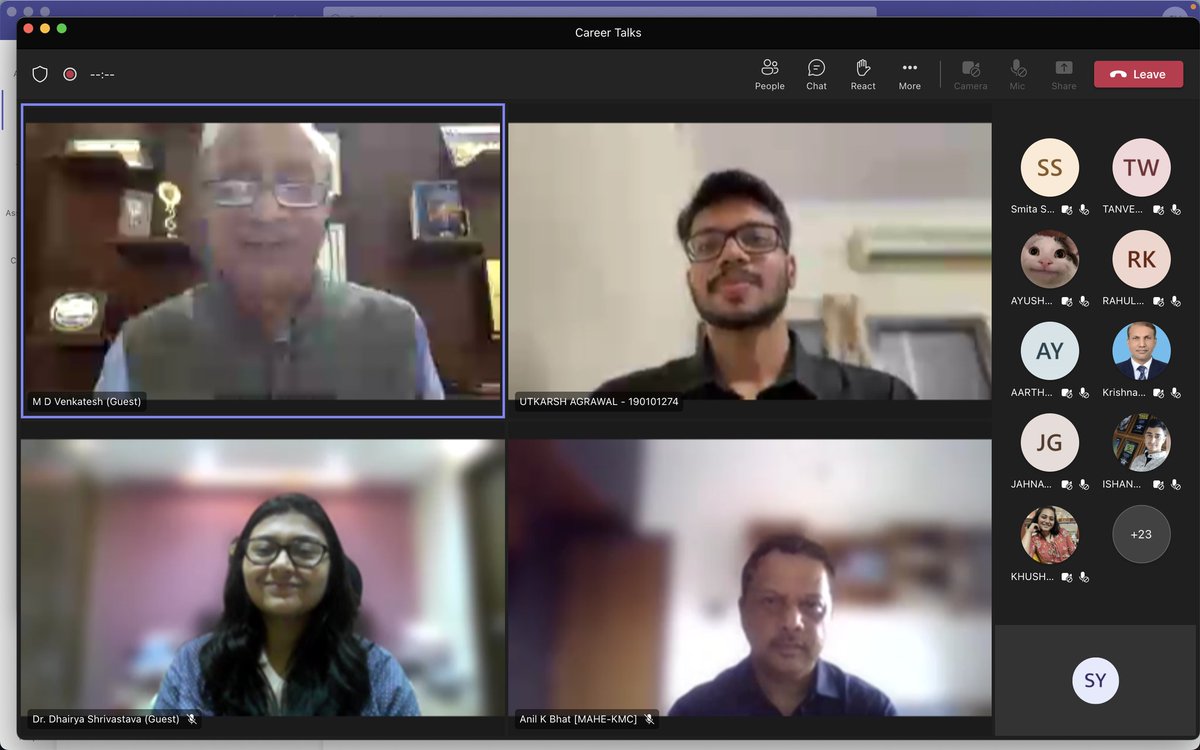Click the red recording indicator
Screen dimensions: 1200x750
click(x=70, y=74)
